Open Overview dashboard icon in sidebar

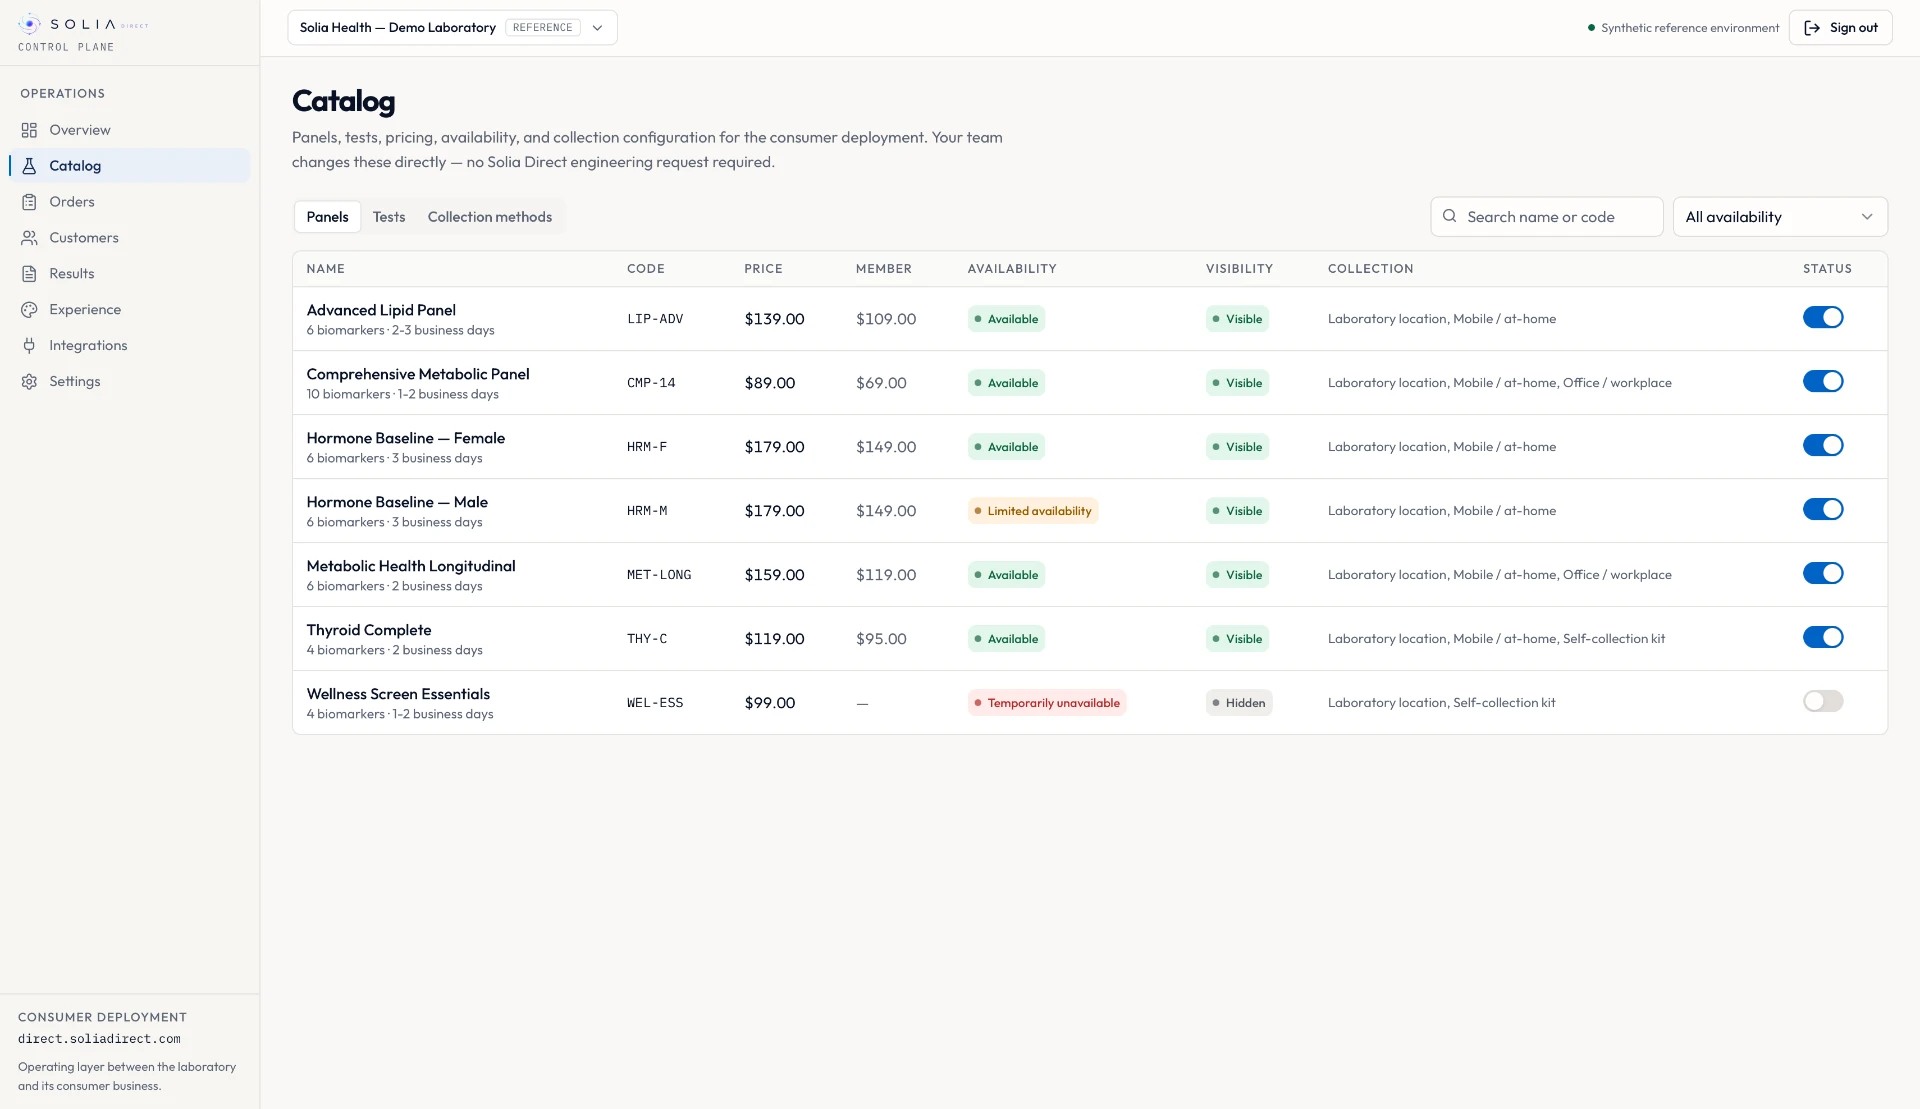point(29,130)
